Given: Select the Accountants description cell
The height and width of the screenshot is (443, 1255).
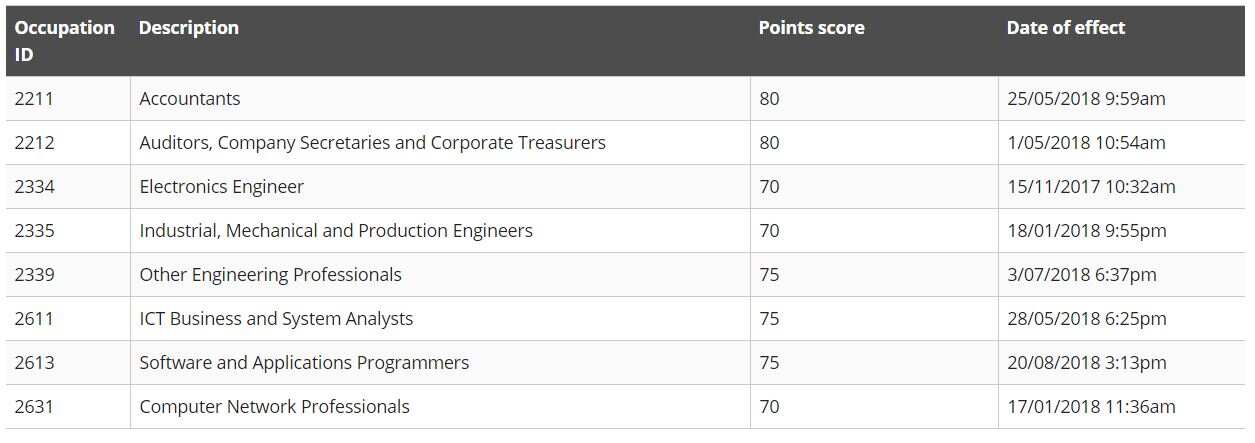Looking at the screenshot, I should (190, 99).
